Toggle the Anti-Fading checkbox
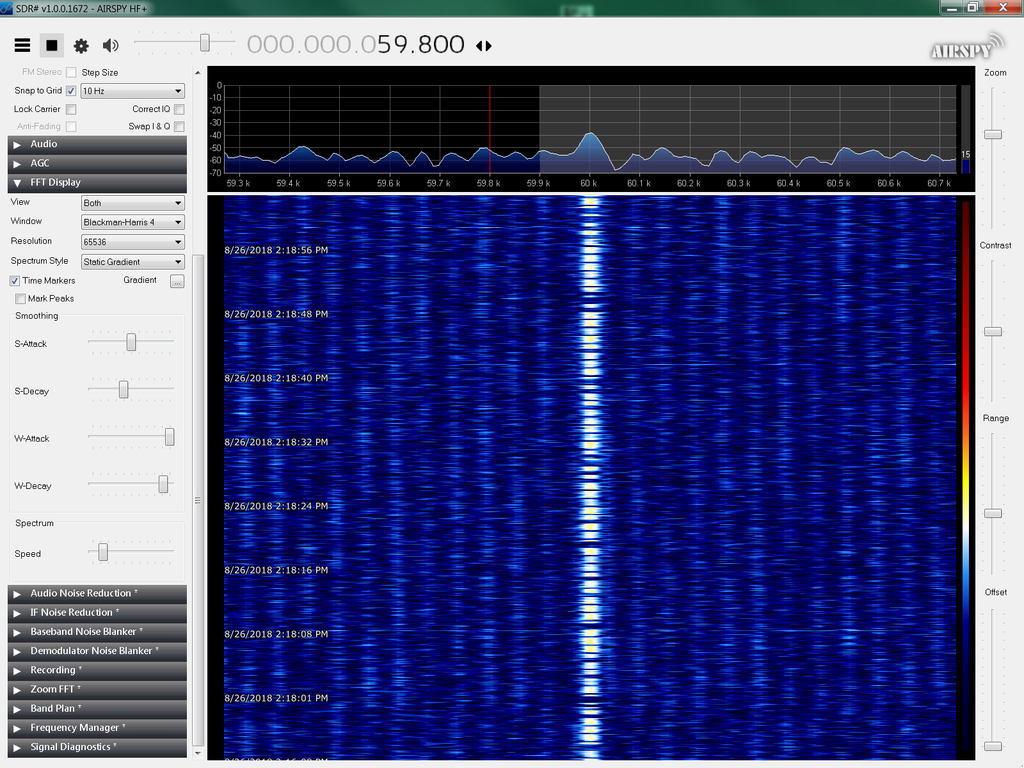The height and width of the screenshot is (768, 1024). tap(71, 126)
